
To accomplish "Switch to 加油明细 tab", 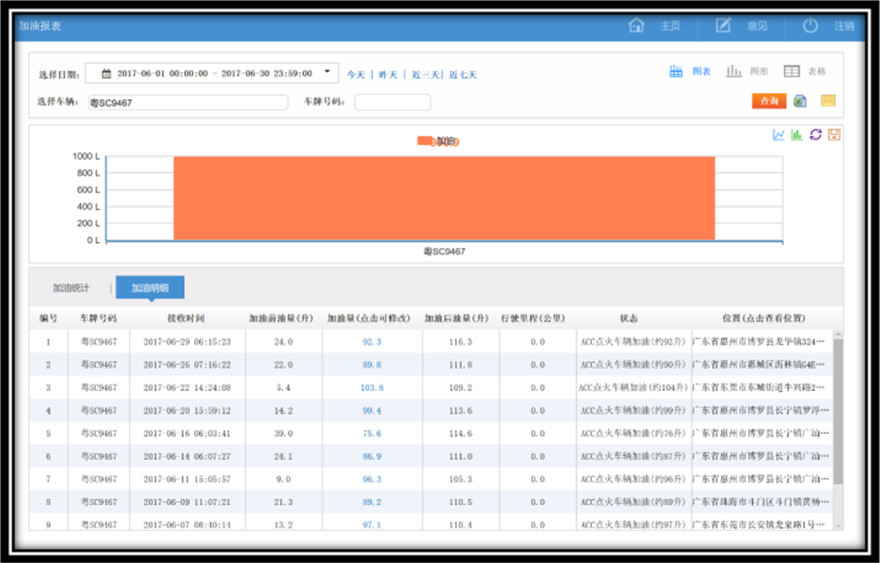I will tap(150, 288).
